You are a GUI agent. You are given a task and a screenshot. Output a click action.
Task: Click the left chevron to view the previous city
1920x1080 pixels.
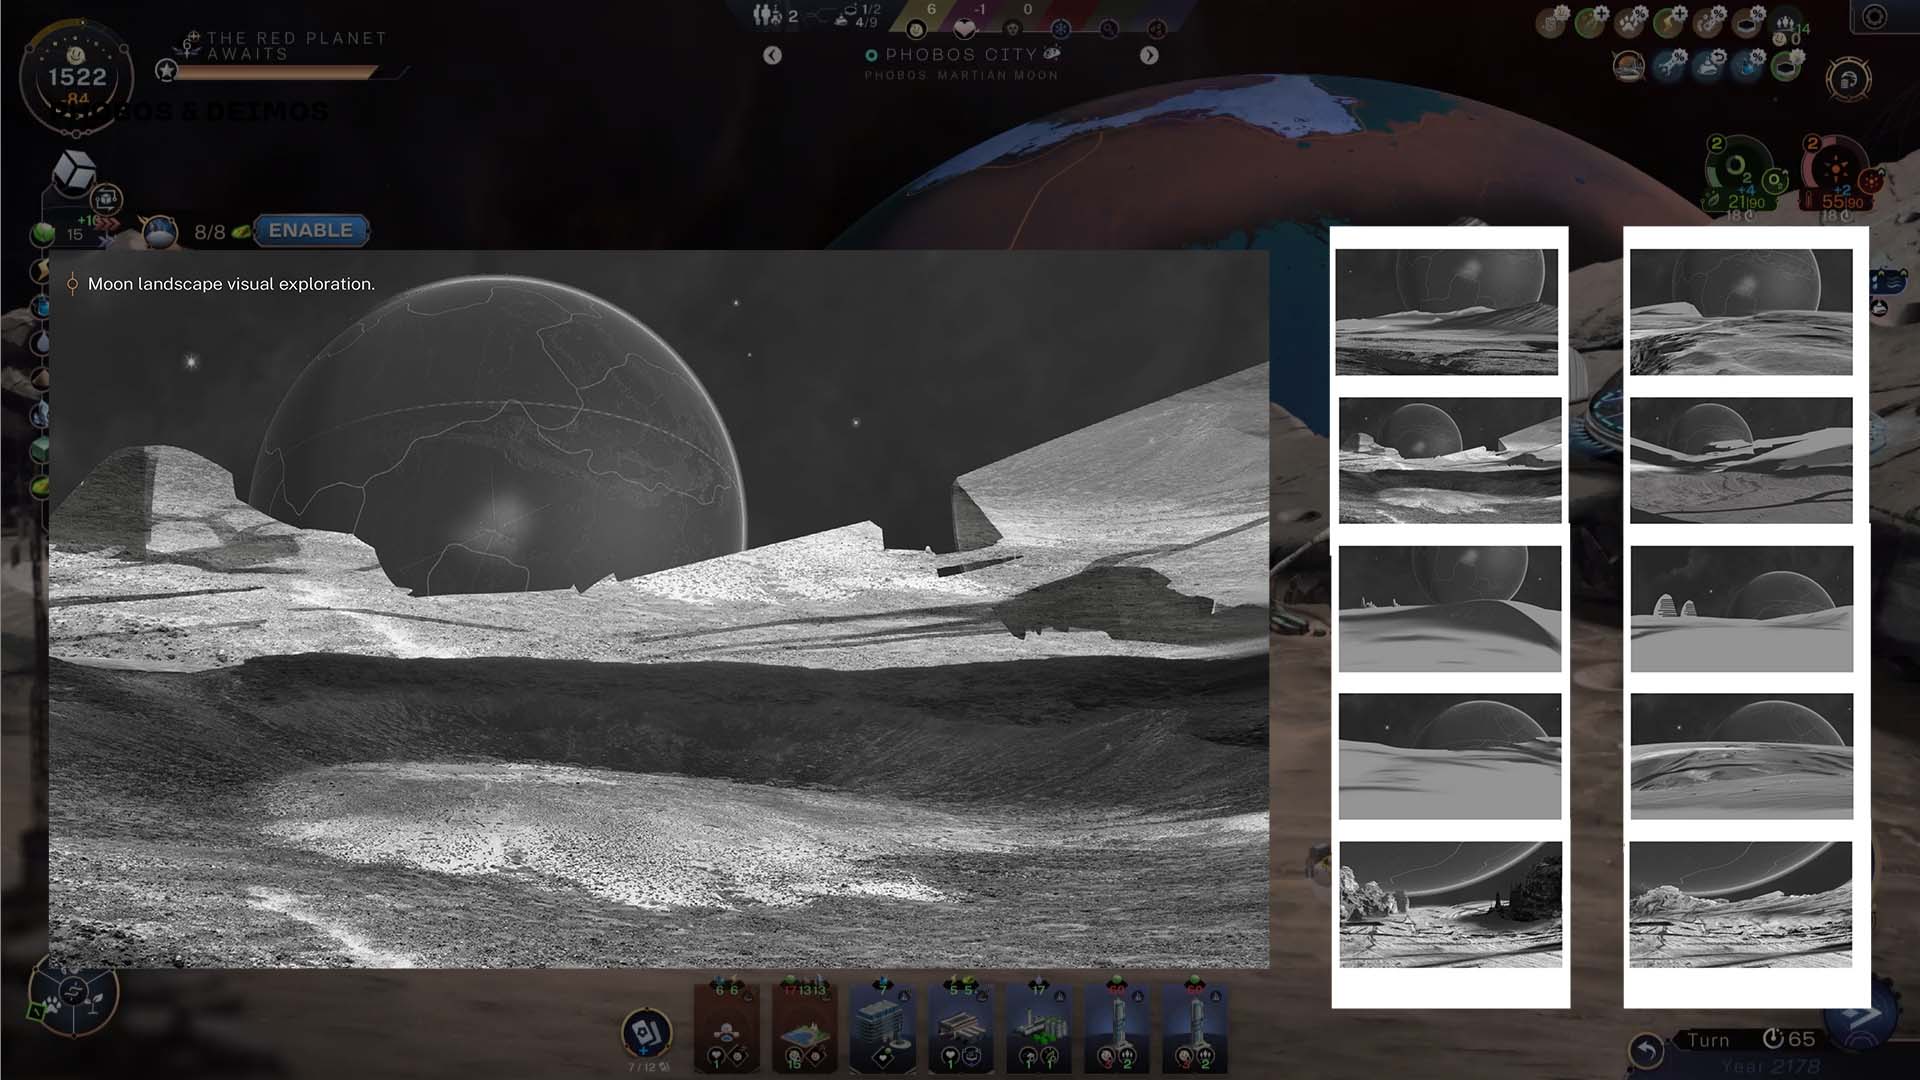[771, 55]
